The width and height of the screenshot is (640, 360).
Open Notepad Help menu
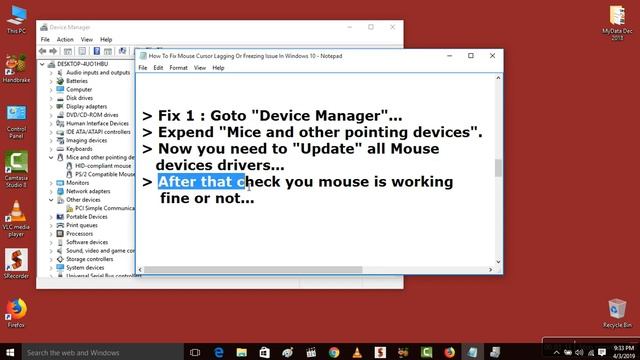tap(218, 68)
